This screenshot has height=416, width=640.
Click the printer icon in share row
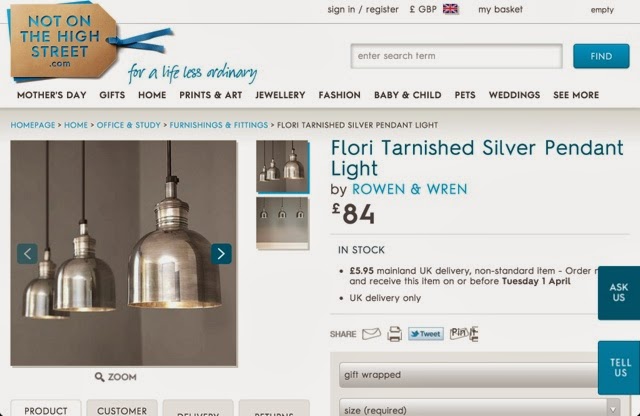tap(394, 334)
